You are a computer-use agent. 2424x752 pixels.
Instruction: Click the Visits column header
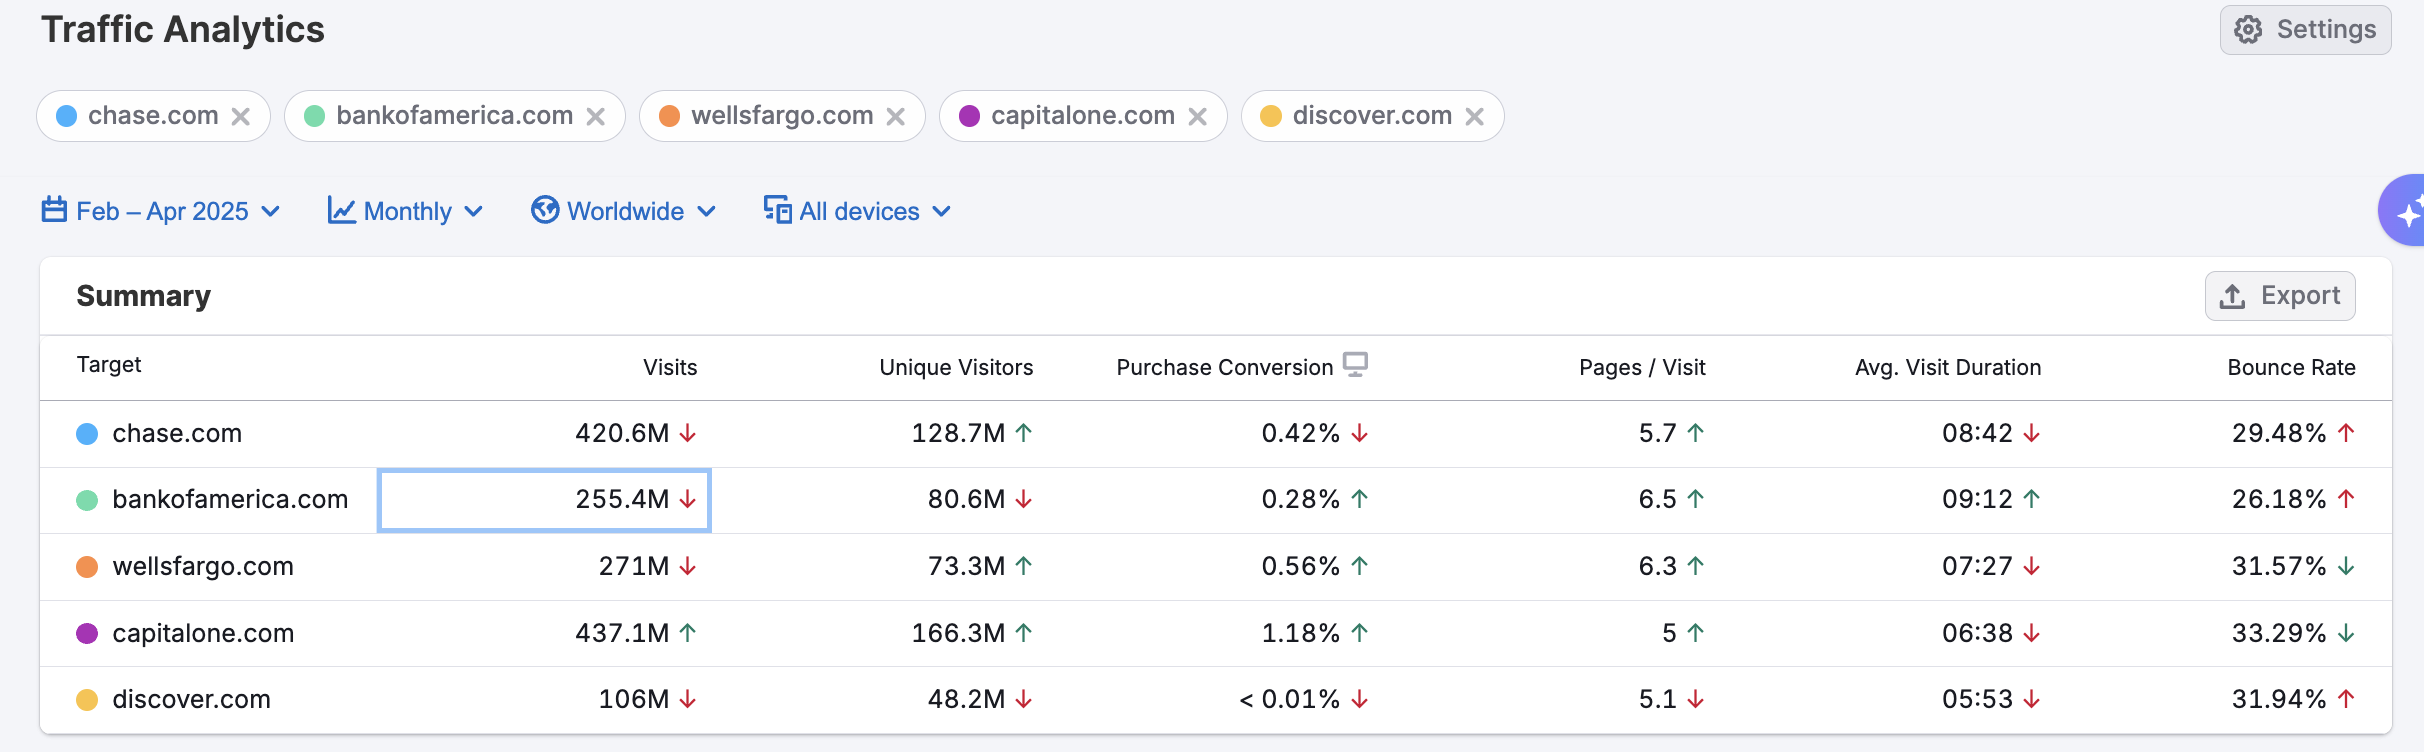coord(670,368)
